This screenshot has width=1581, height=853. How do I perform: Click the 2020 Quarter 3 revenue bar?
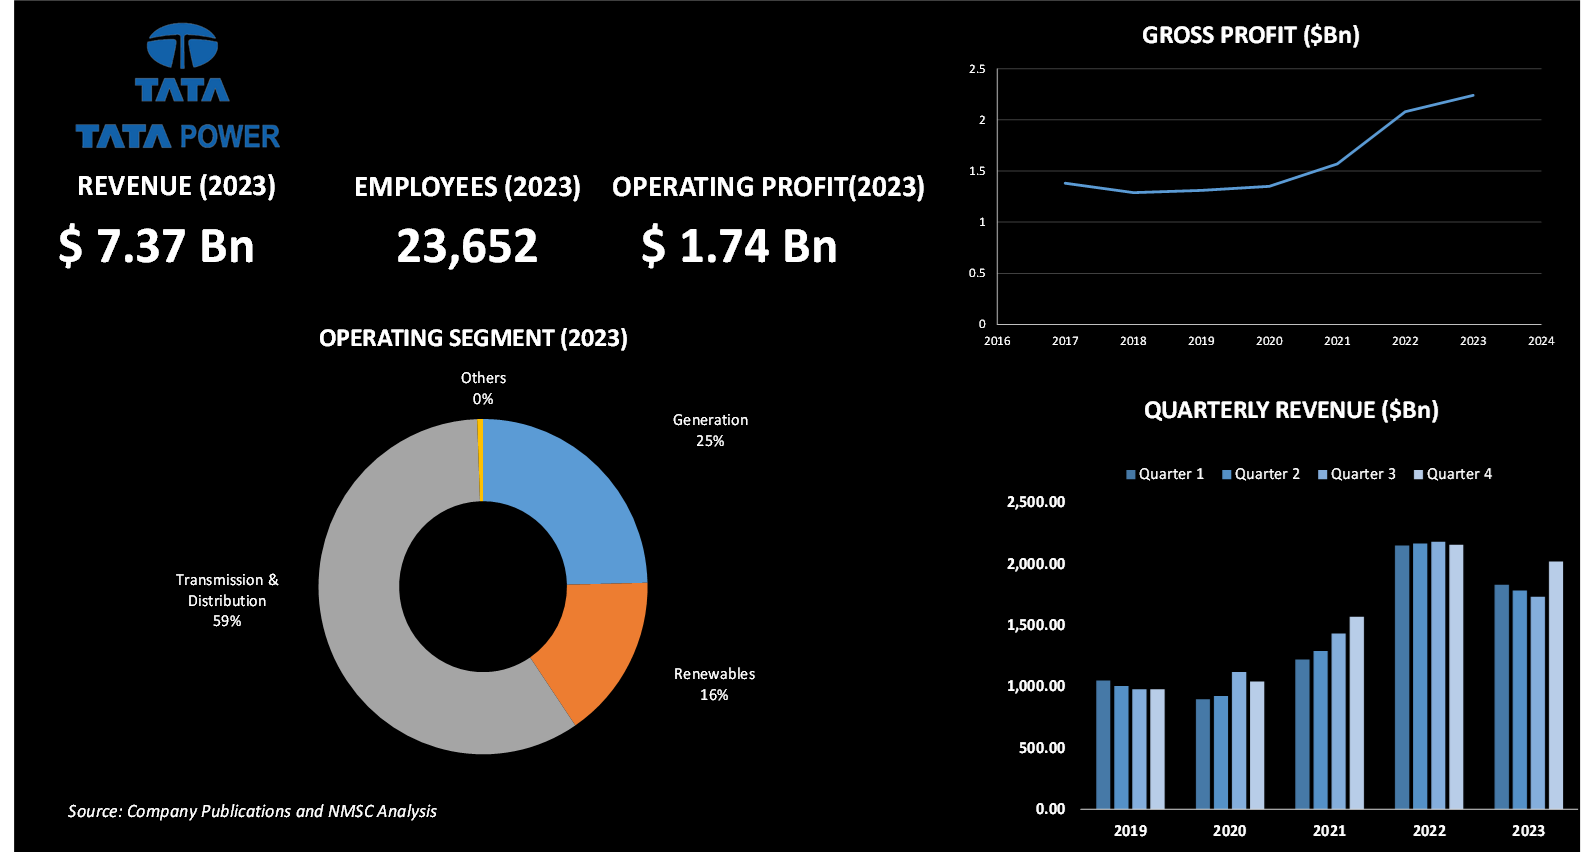[1239, 740]
